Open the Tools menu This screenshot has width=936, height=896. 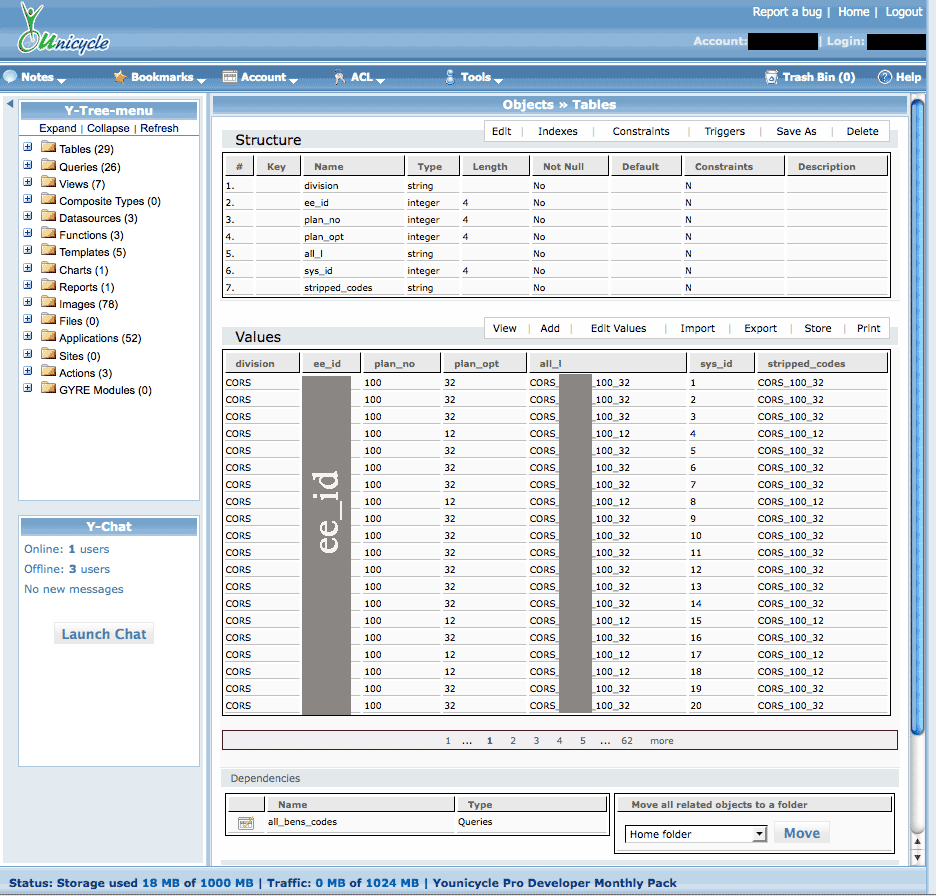[475, 77]
